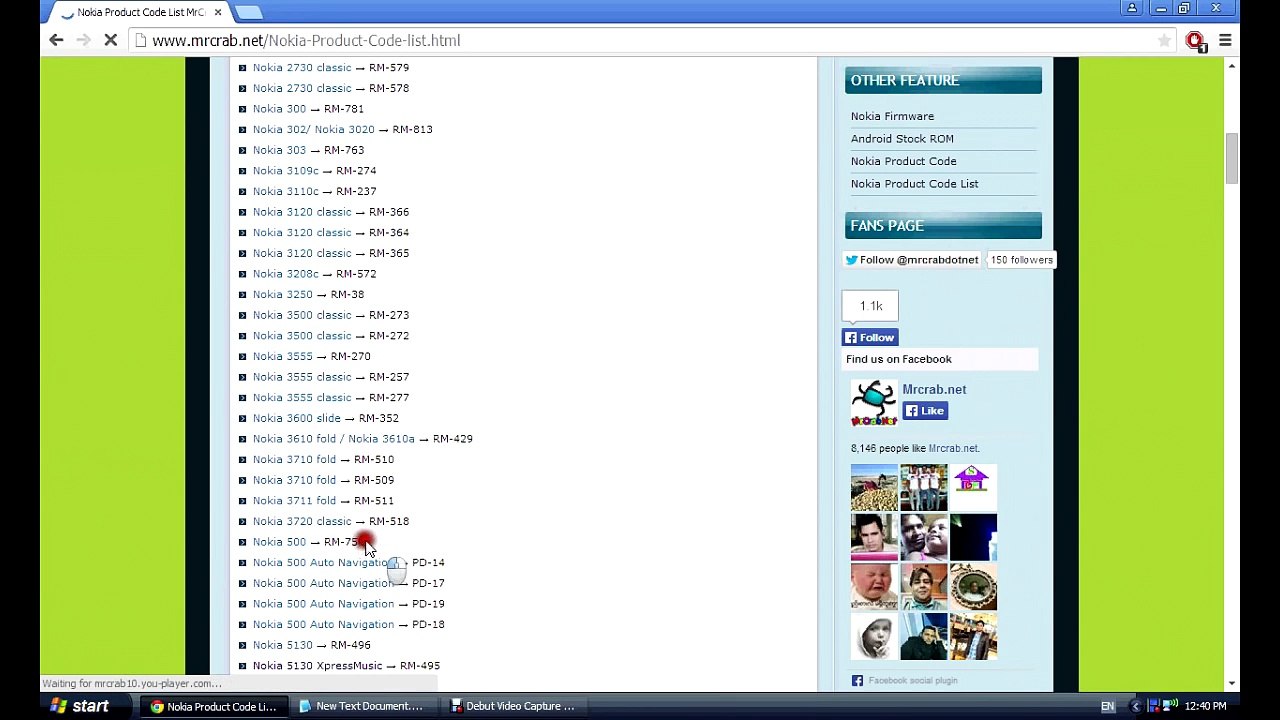
Task: Open the Nokia 3610 fold / Nokia 3610a link
Action: pos(333,439)
